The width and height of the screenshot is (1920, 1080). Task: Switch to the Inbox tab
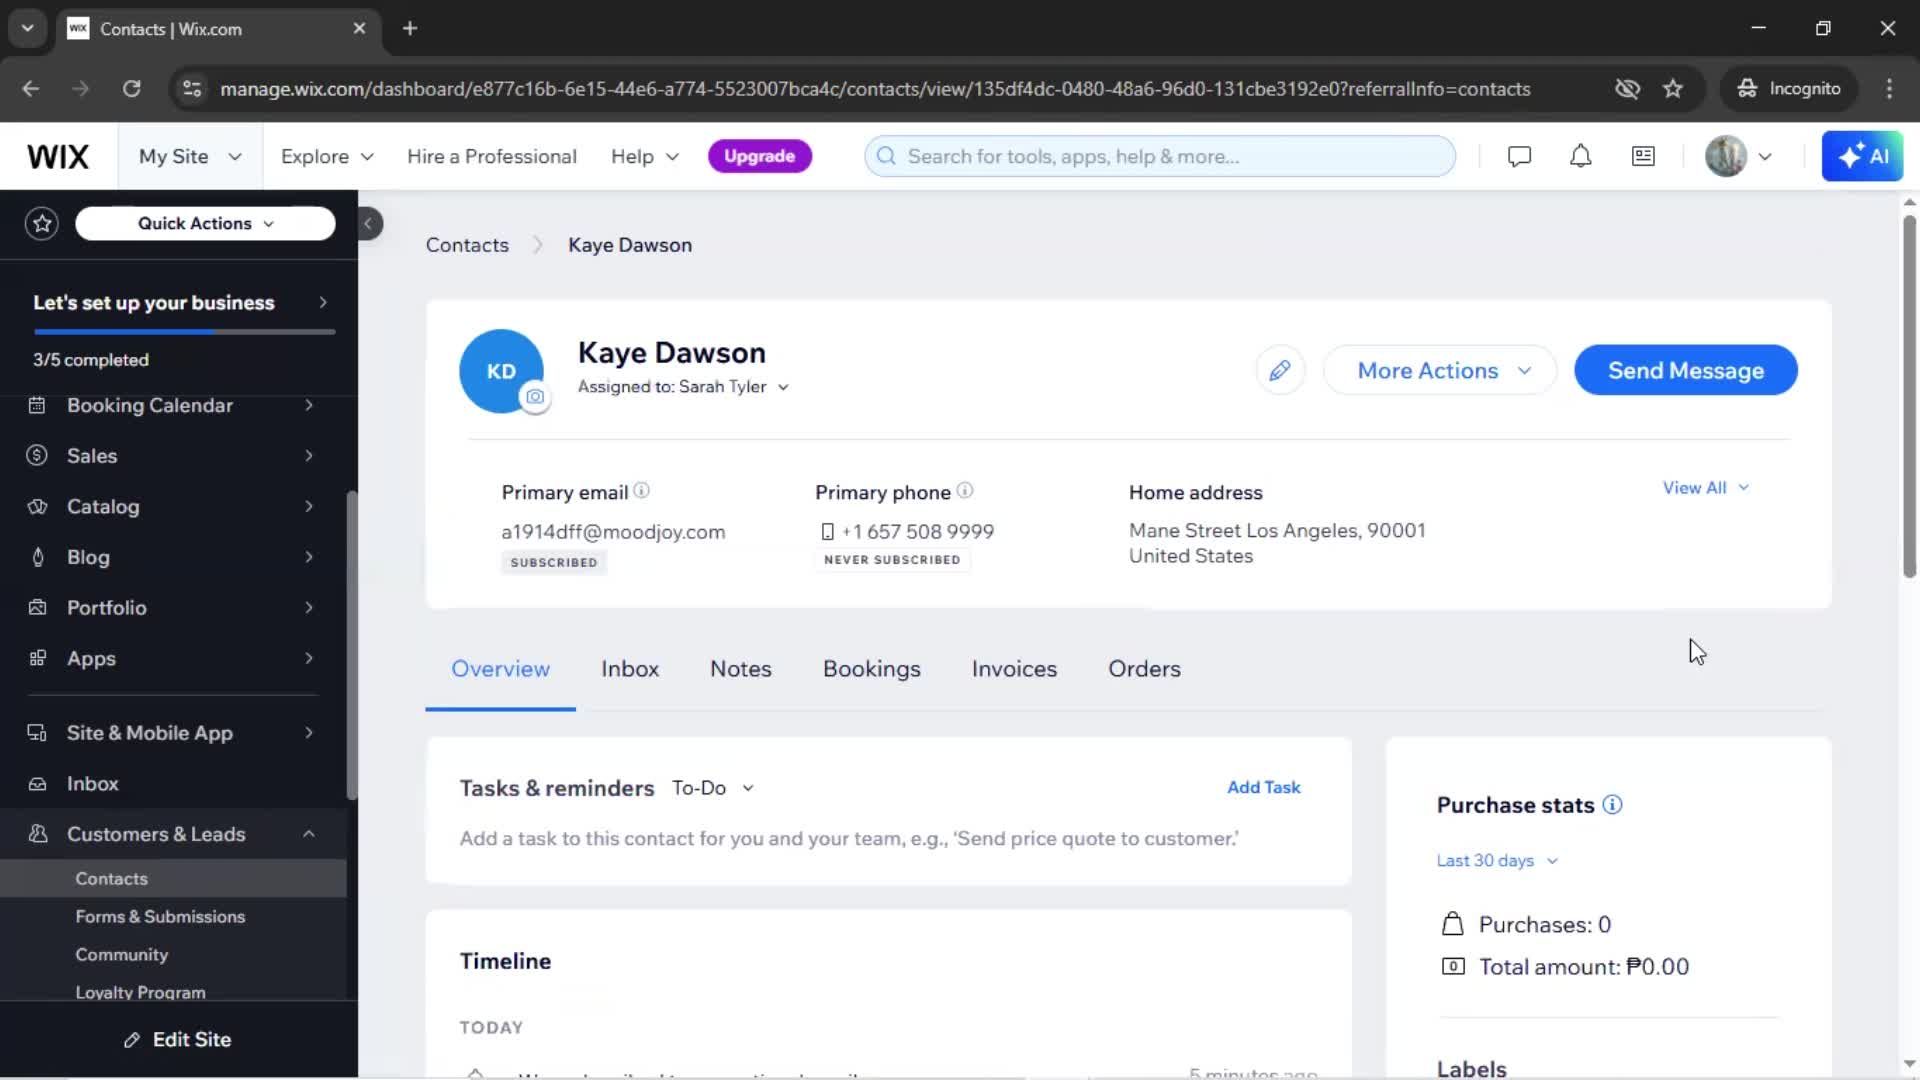[630, 669]
